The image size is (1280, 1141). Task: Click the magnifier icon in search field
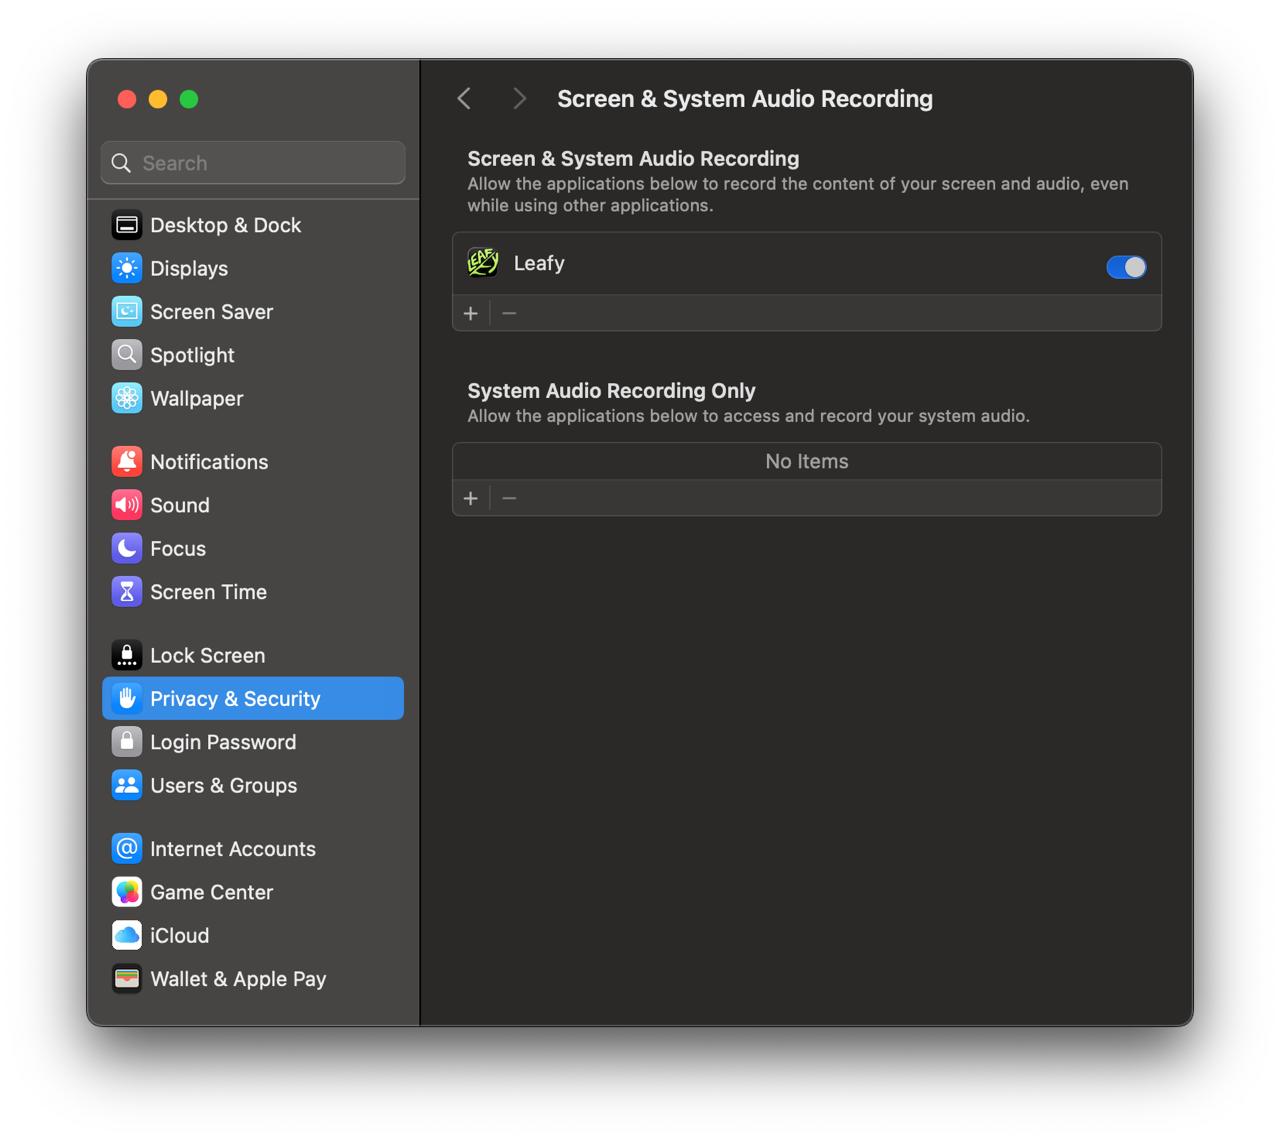click(x=122, y=163)
